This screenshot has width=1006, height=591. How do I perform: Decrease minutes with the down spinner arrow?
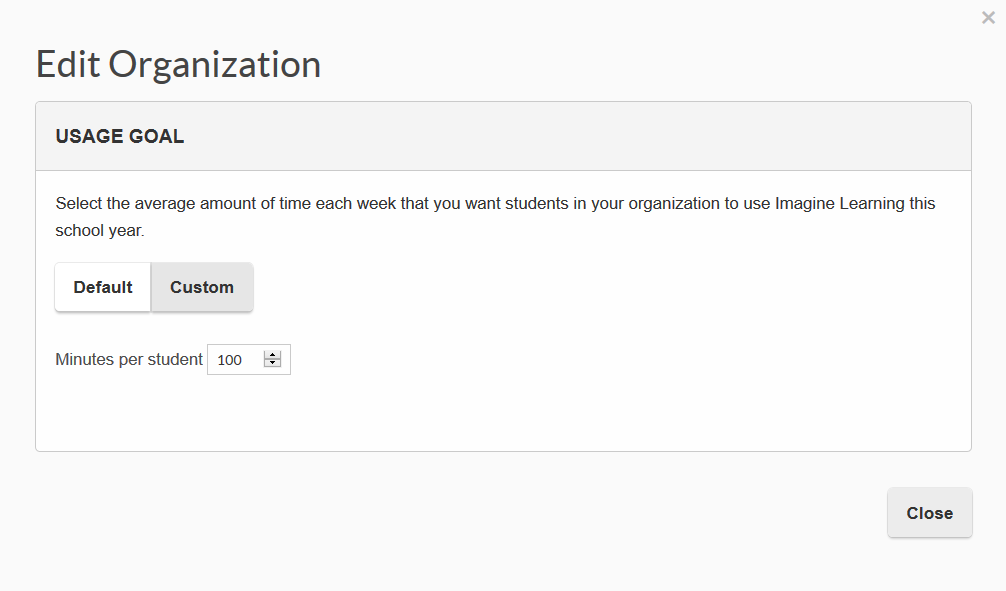pyautogui.click(x=272, y=364)
